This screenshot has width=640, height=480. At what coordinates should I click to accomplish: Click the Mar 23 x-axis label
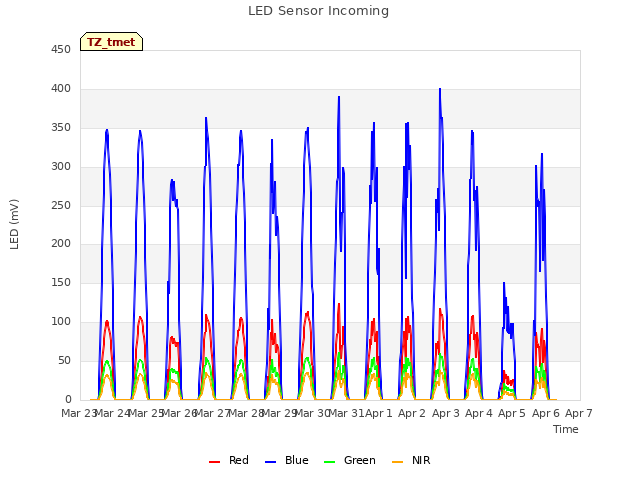tap(78, 413)
